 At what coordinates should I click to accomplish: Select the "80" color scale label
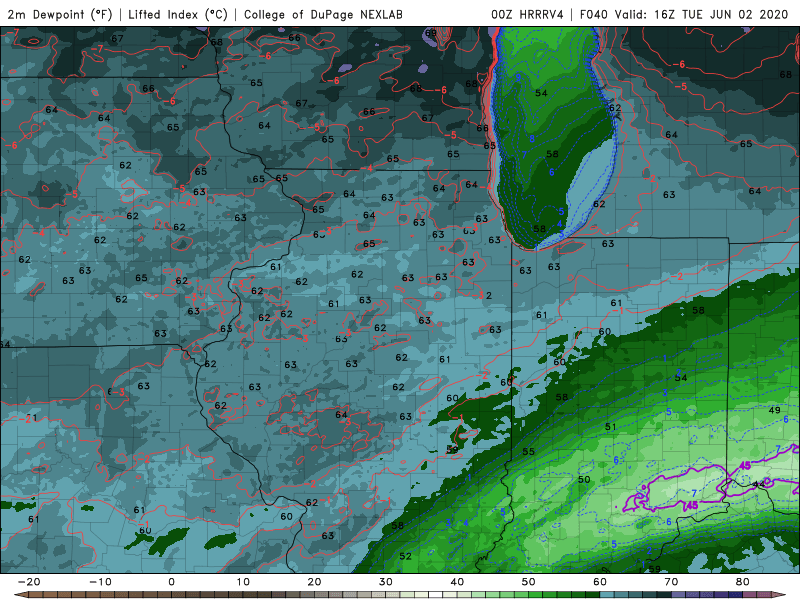(743, 582)
